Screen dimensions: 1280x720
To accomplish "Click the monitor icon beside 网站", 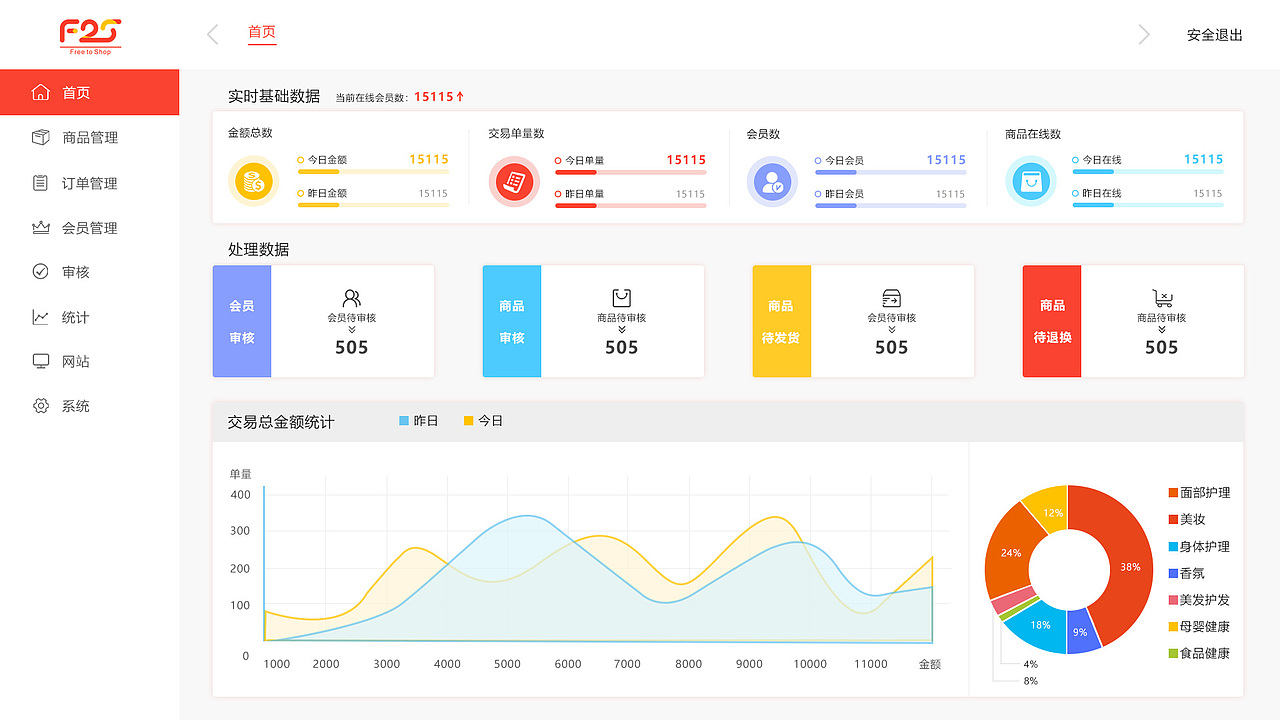I will 41,361.
